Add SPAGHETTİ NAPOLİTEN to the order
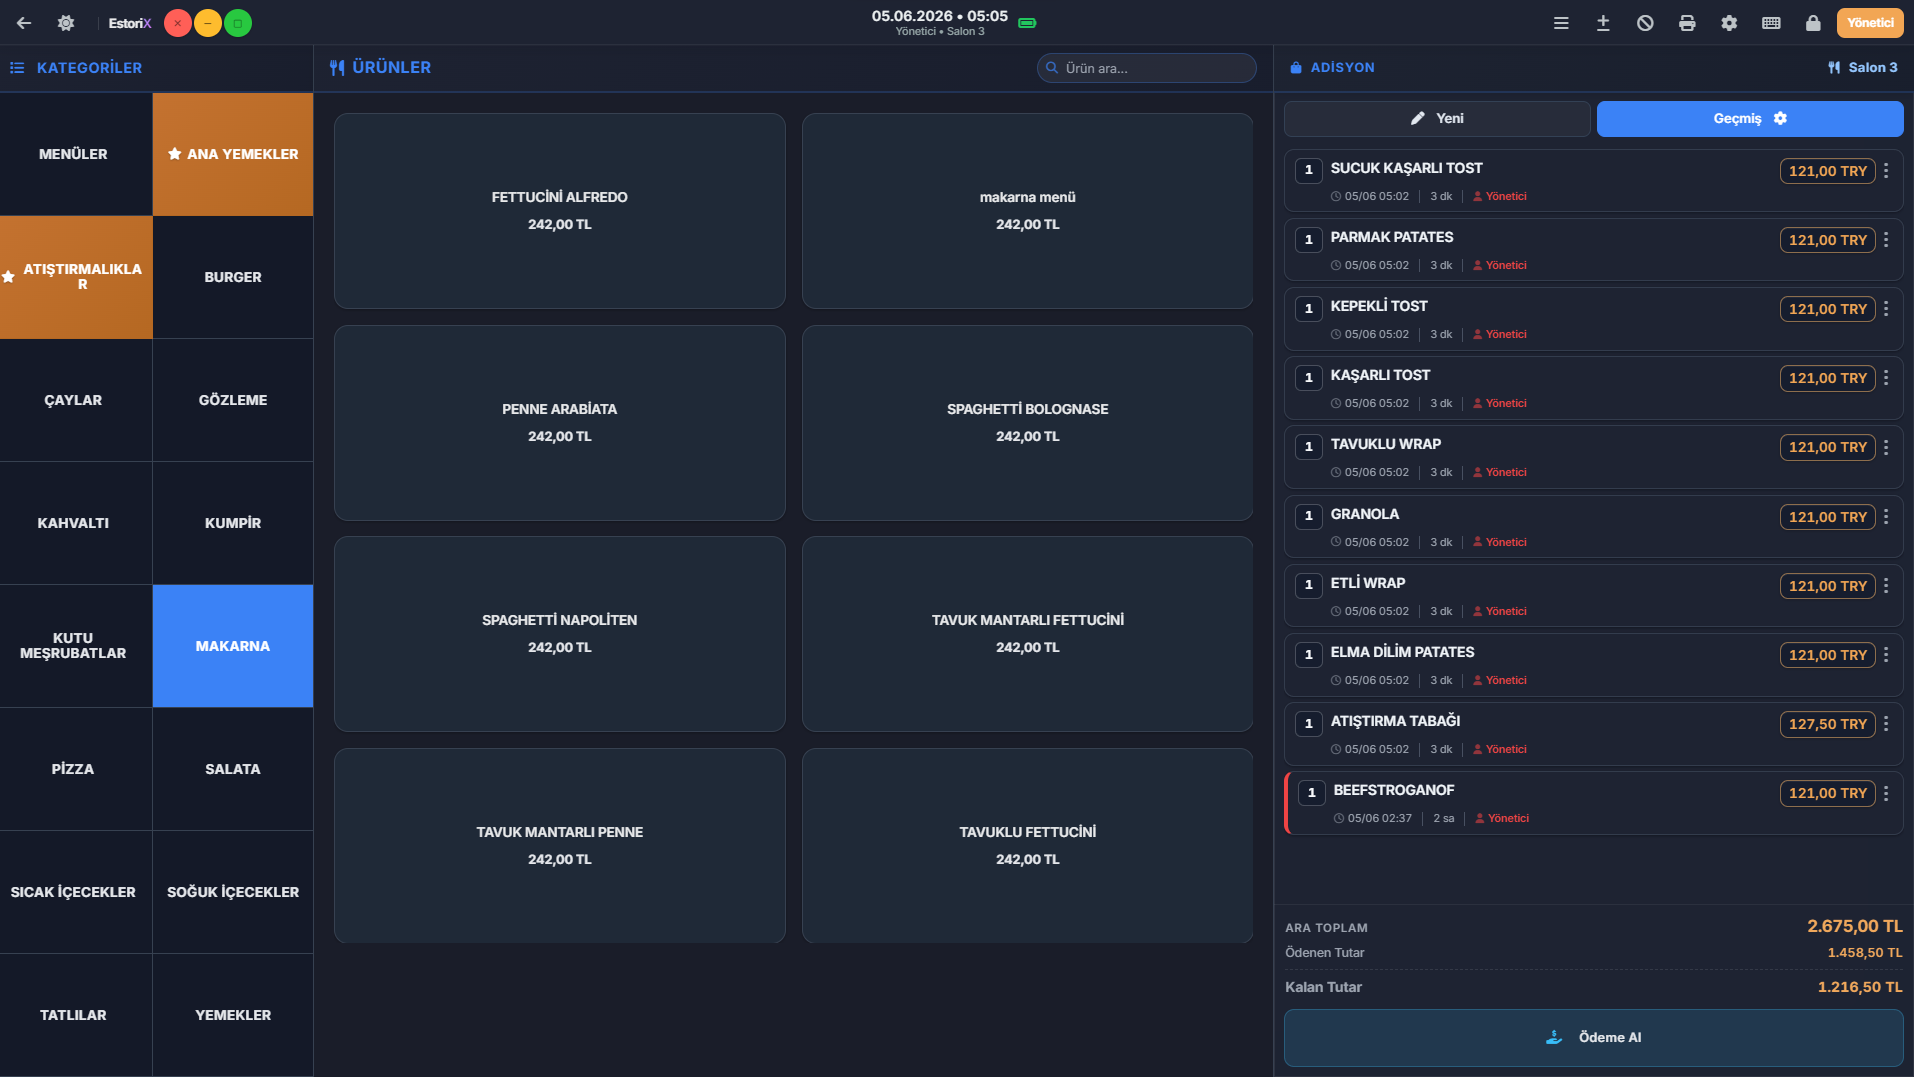Image resolution: width=1914 pixels, height=1077 pixels. (x=560, y=634)
